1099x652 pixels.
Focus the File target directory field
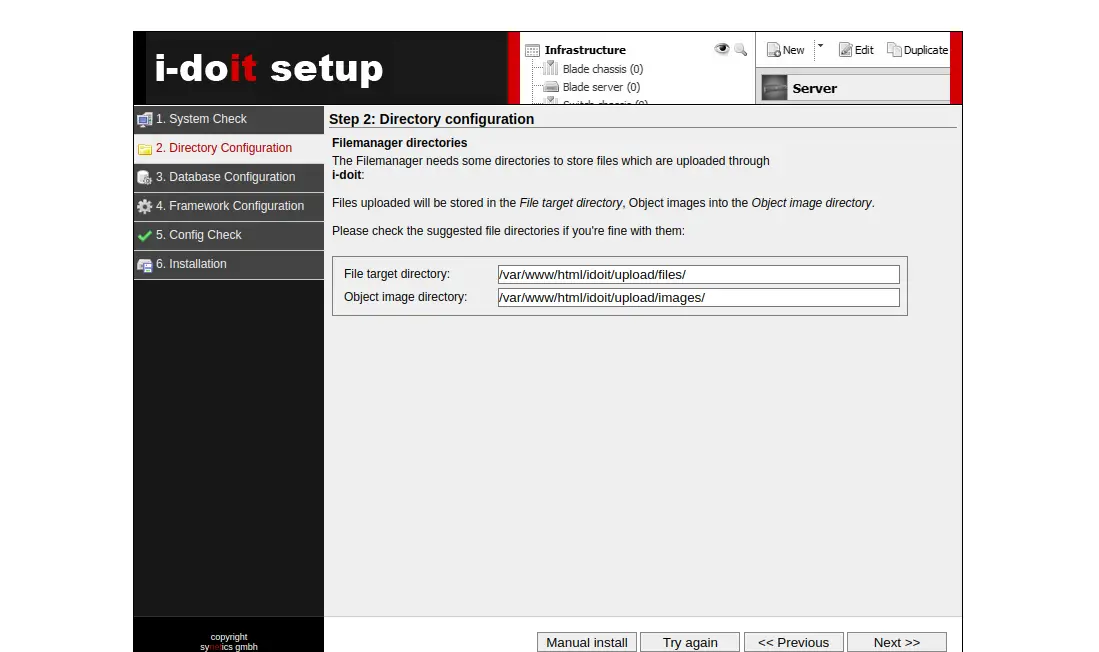tap(698, 274)
